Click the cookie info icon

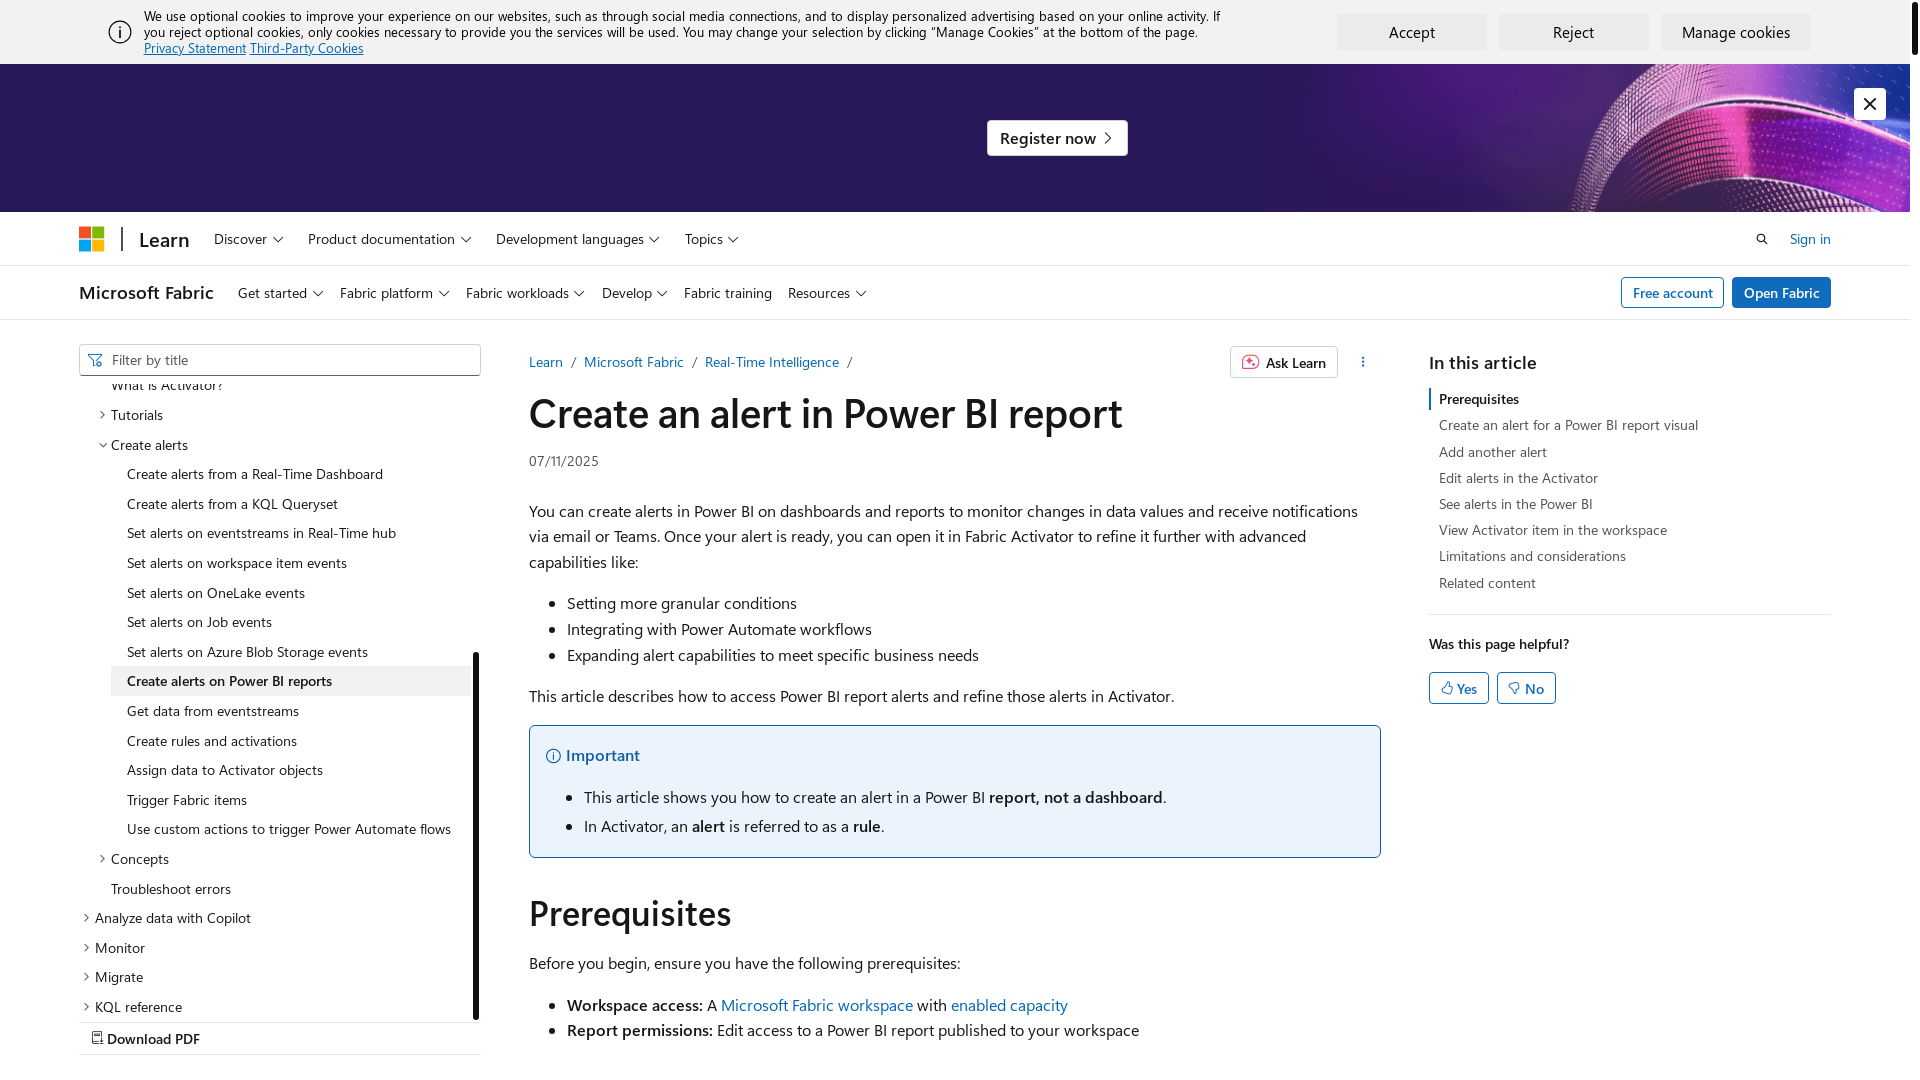120,32
